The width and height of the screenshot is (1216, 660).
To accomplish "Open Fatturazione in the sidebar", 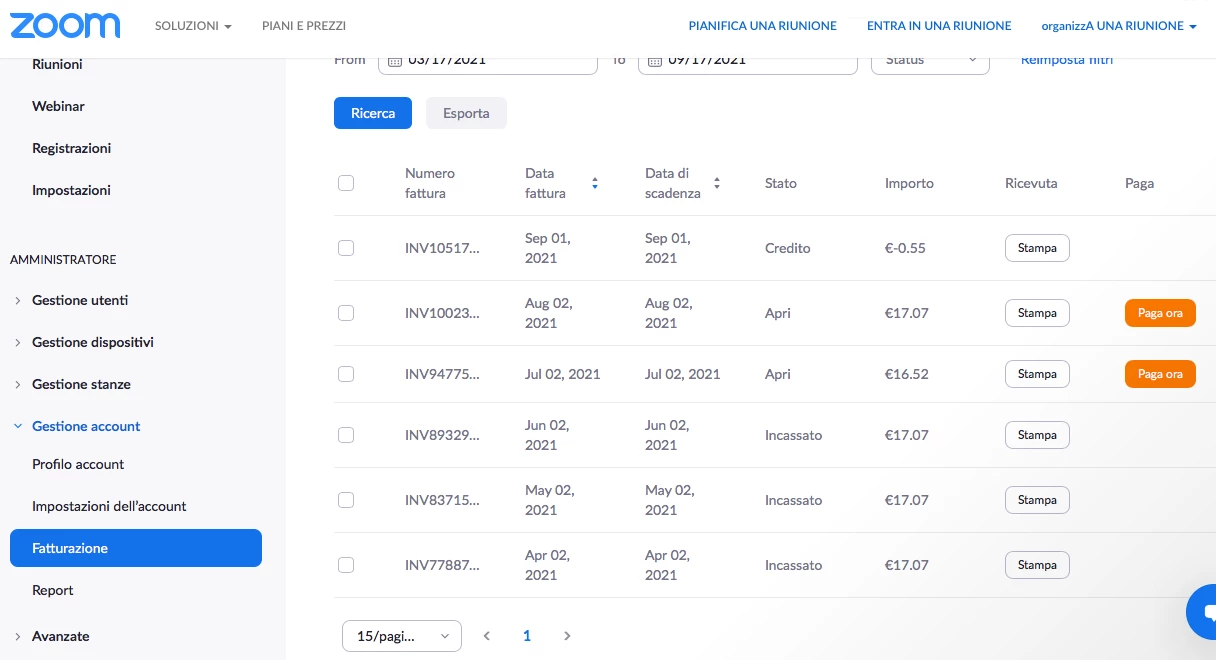I will [x=136, y=548].
